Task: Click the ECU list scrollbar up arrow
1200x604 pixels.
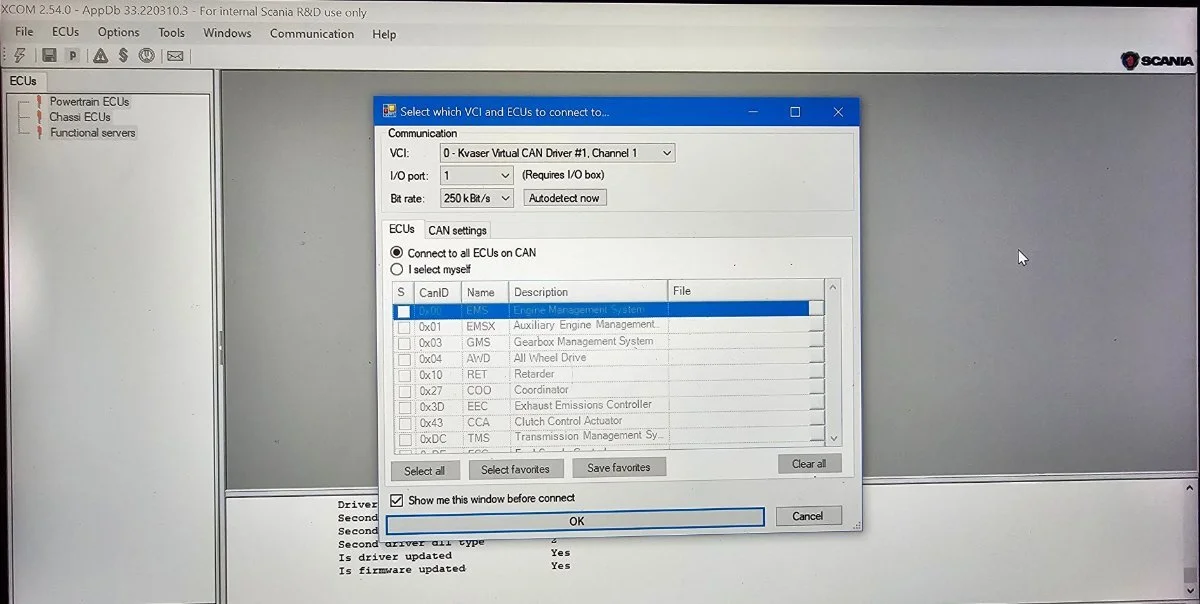Action: coord(834,289)
